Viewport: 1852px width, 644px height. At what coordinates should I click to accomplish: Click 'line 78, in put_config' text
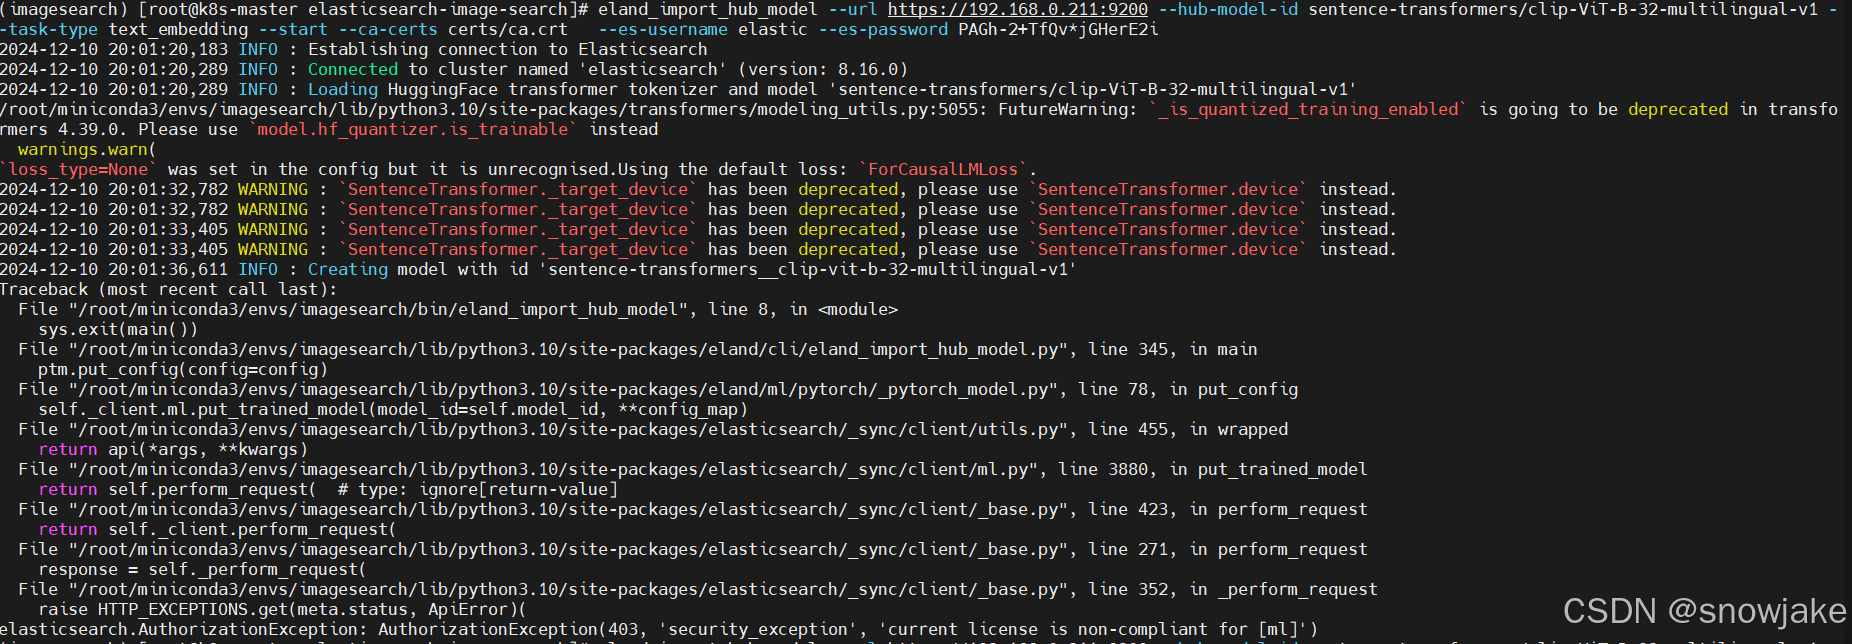click(x=1188, y=390)
